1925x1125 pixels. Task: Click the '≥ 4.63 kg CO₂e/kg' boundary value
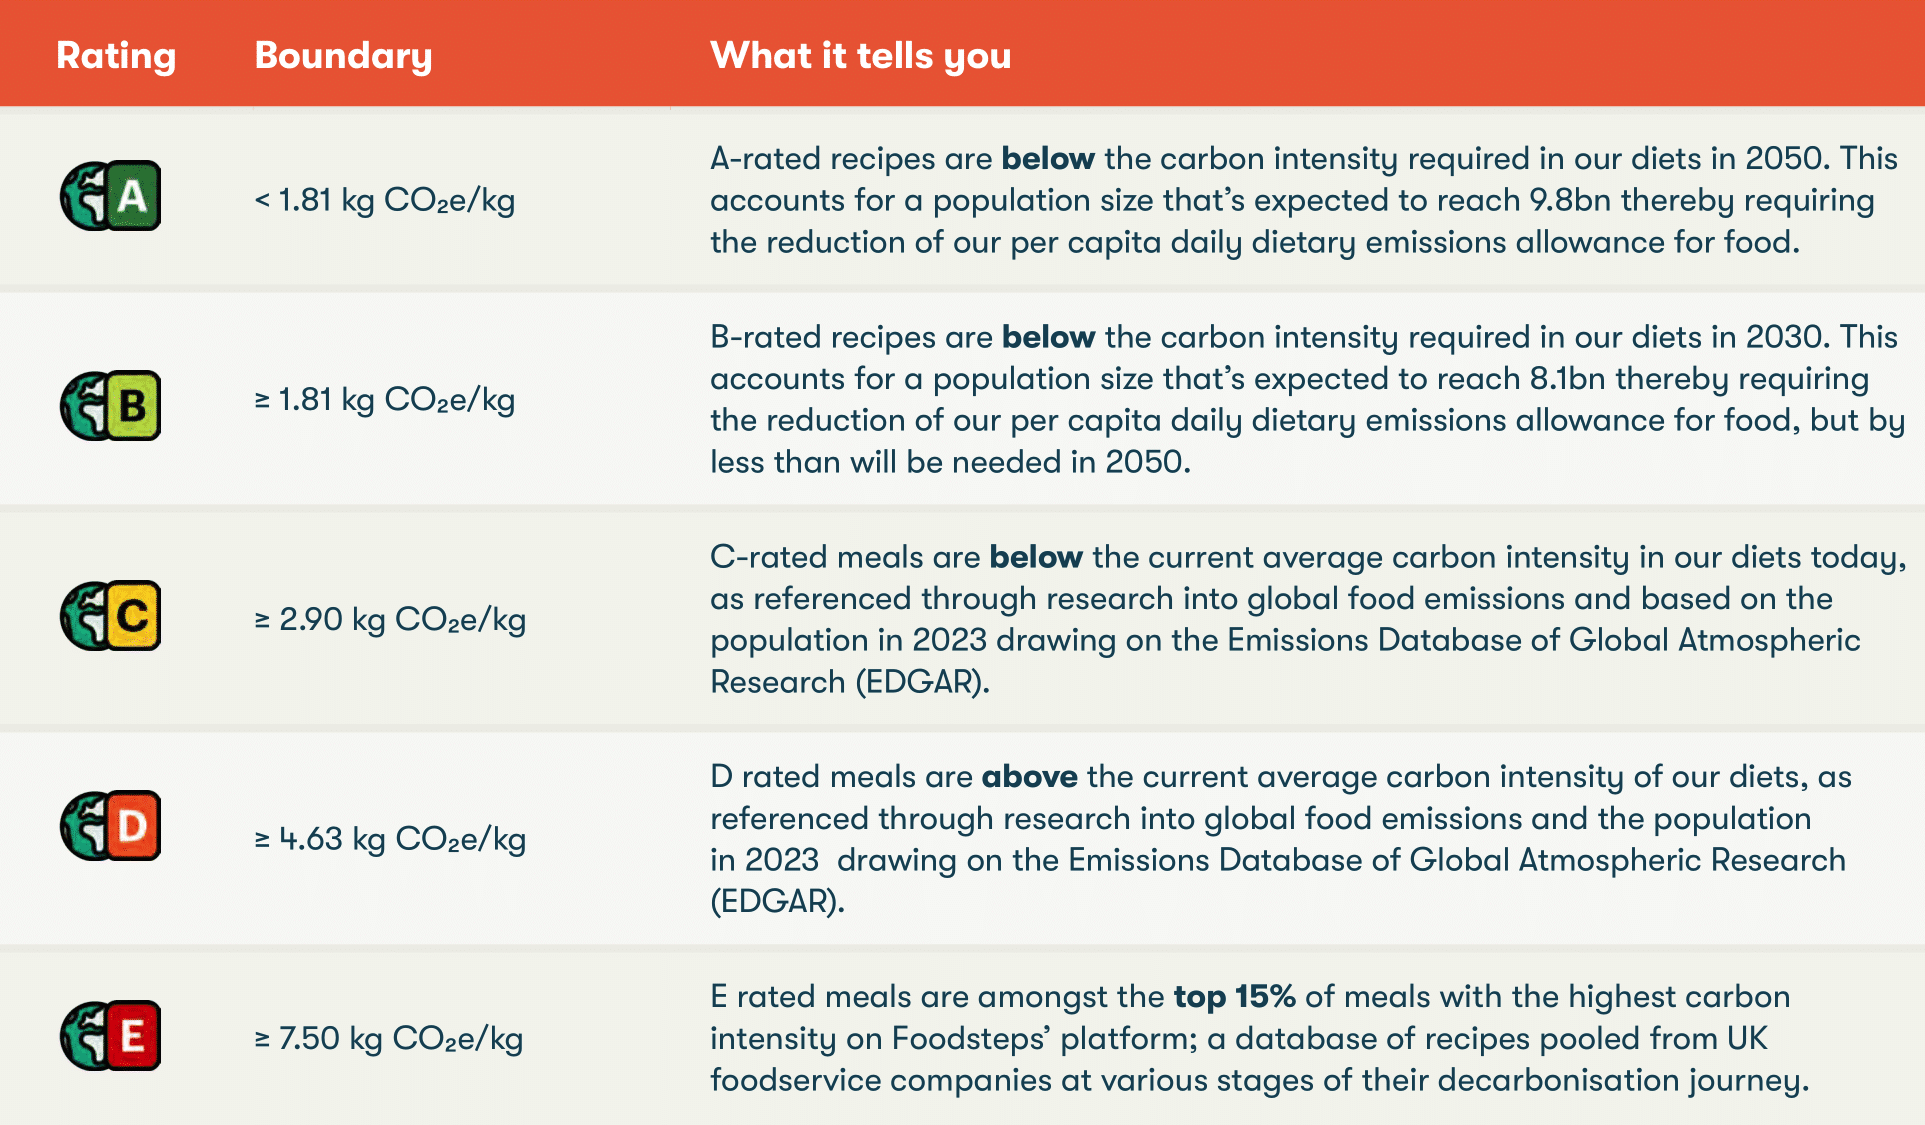pos(390,839)
